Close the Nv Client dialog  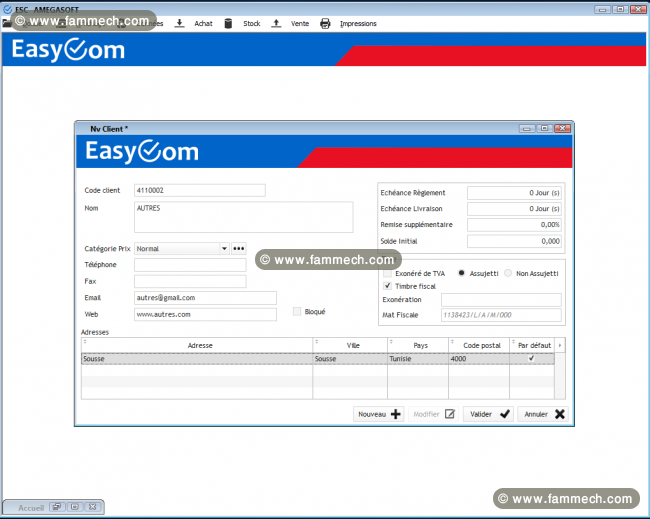click(563, 129)
